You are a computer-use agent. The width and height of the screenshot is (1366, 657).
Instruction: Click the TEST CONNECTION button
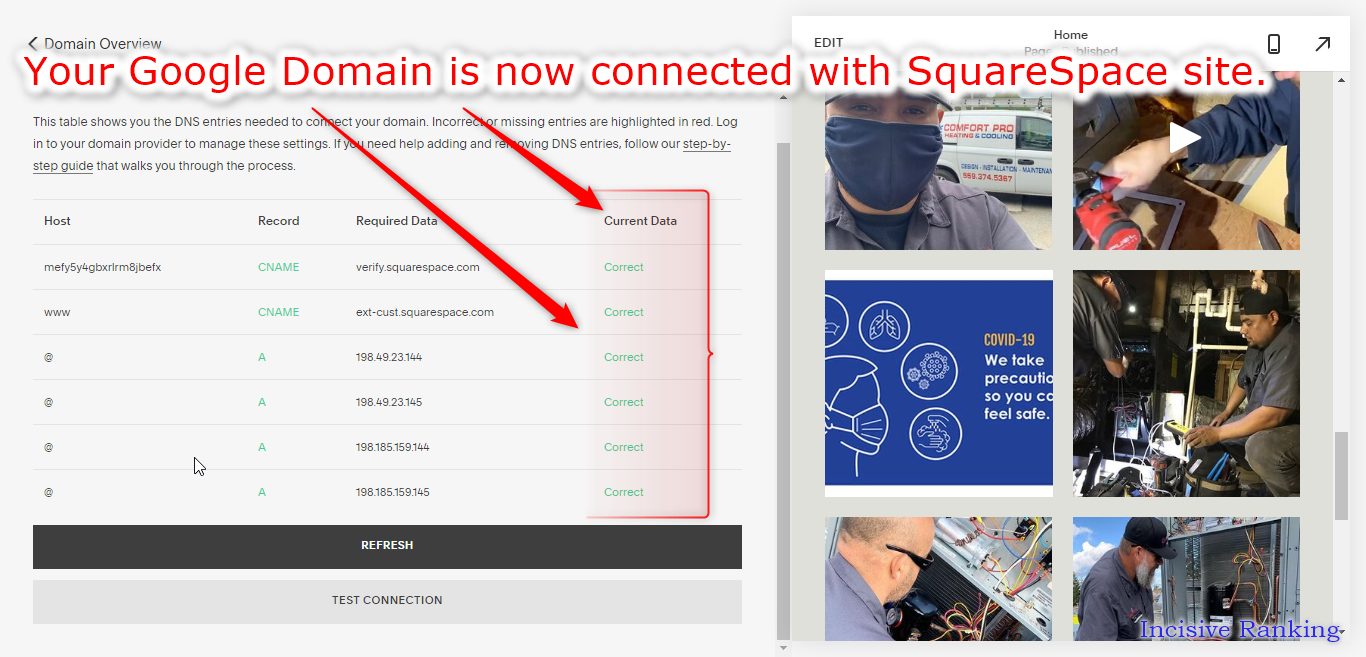[387, 601]
